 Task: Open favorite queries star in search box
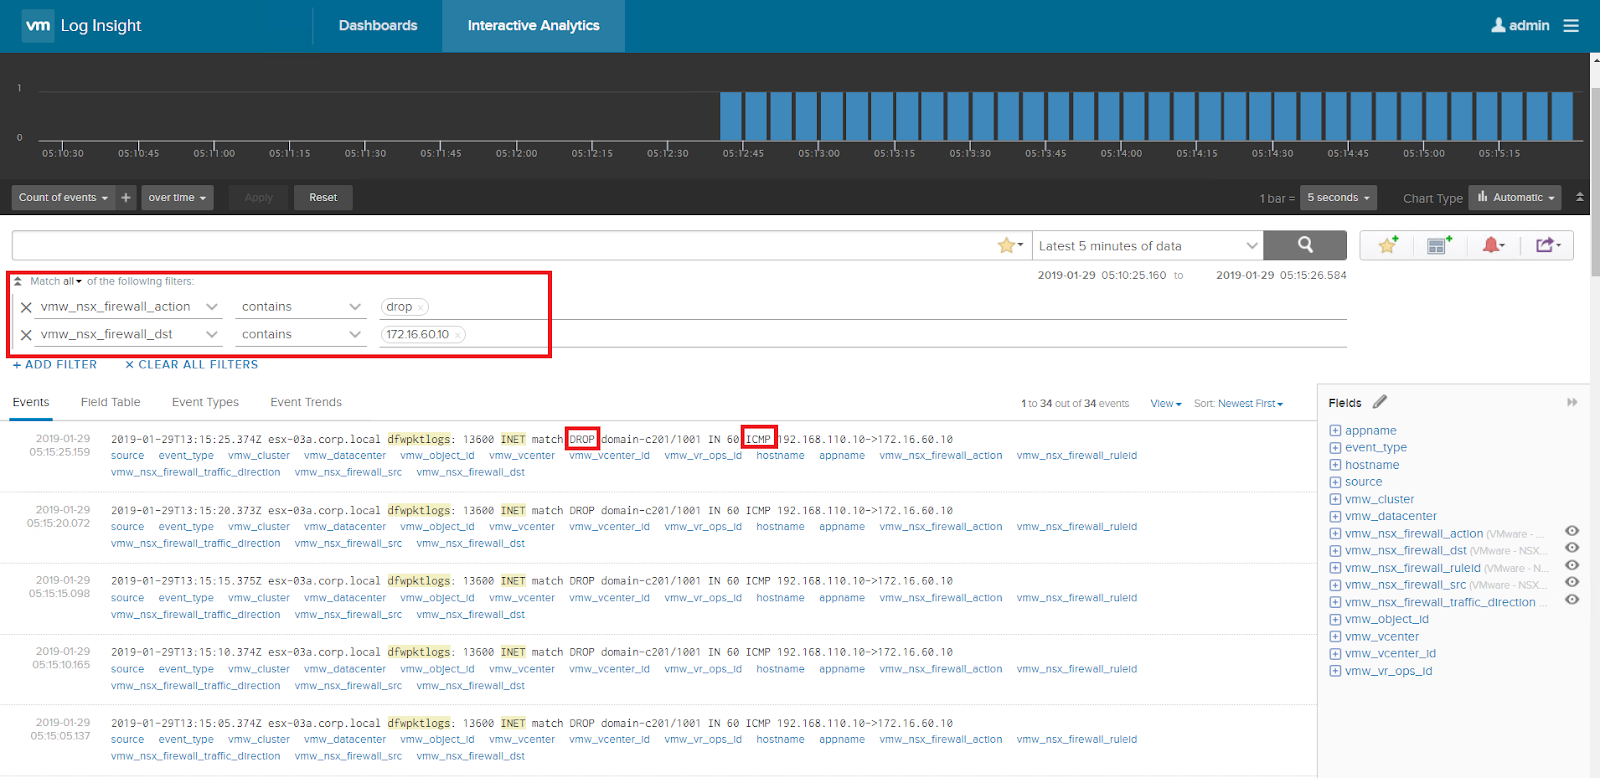[x=1011, y=245]
